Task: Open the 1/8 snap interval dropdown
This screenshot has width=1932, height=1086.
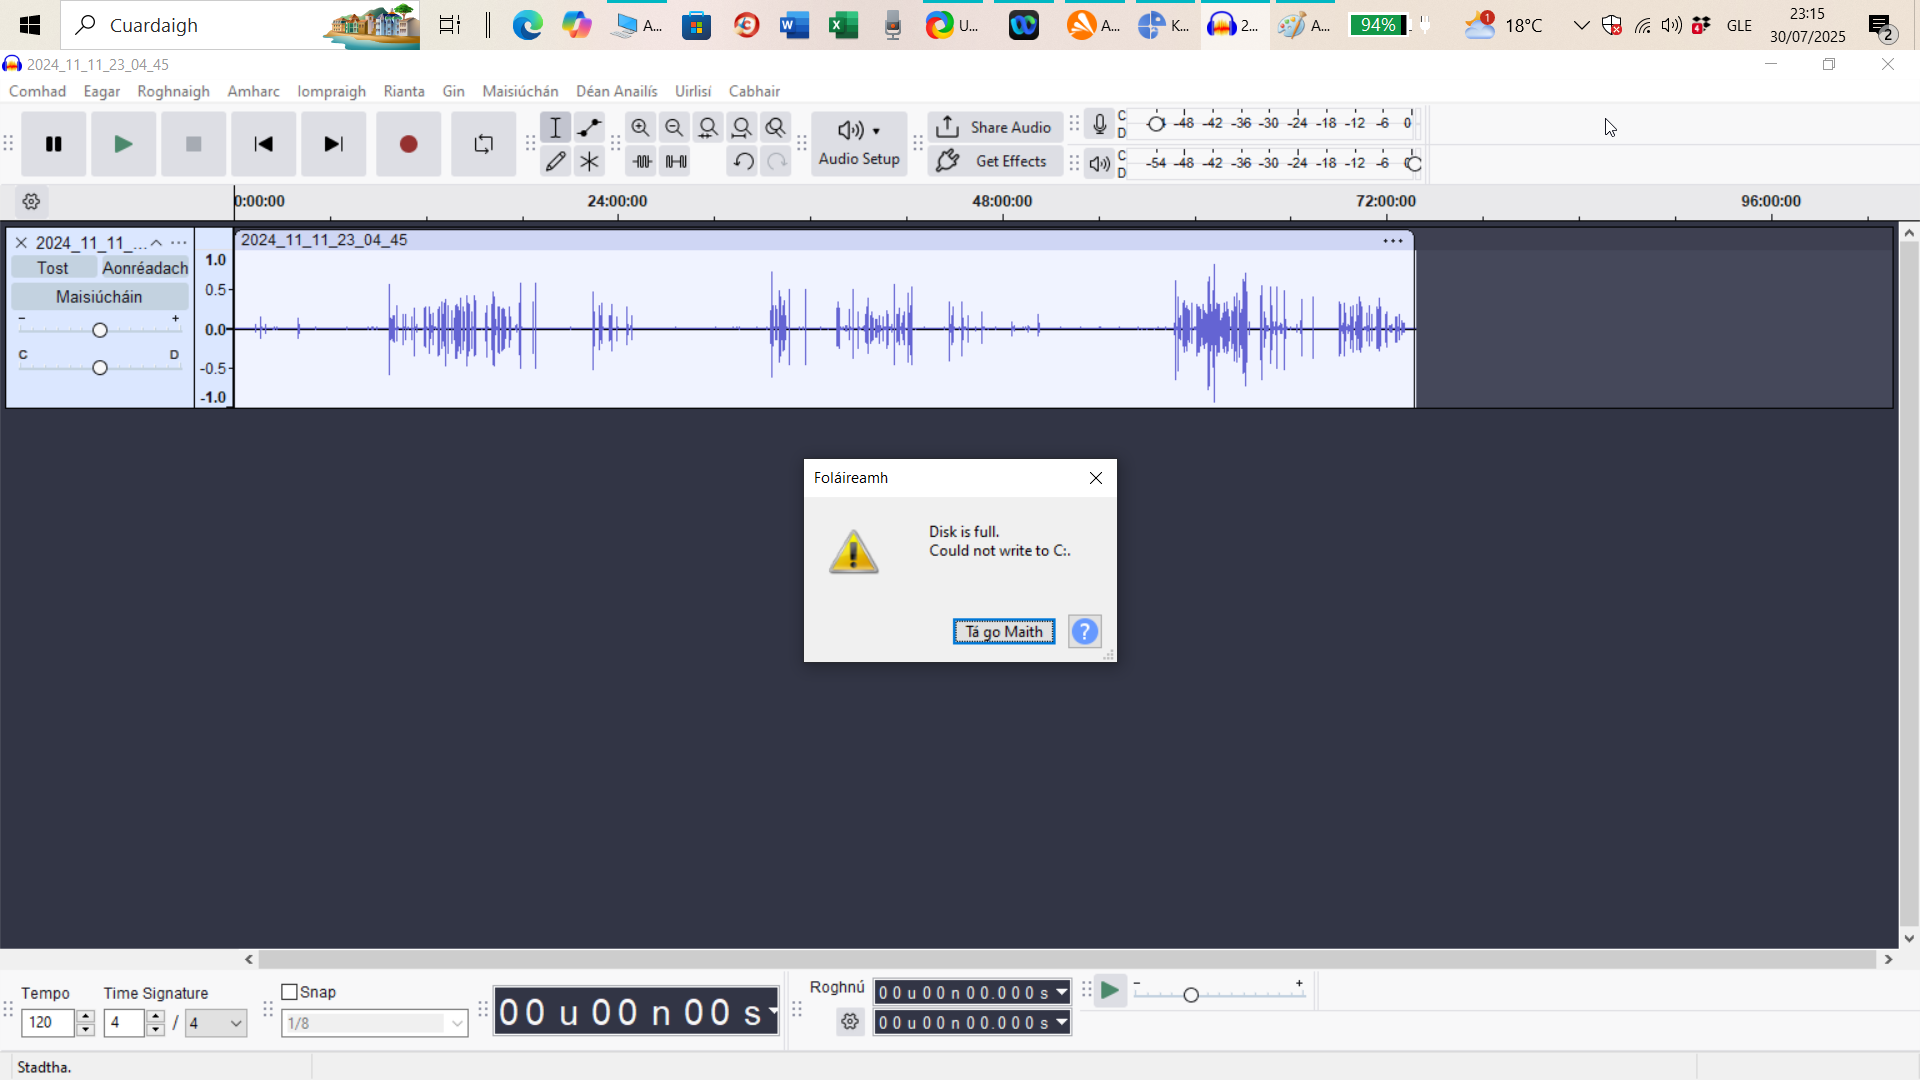Action: (x=374, y=1023)
